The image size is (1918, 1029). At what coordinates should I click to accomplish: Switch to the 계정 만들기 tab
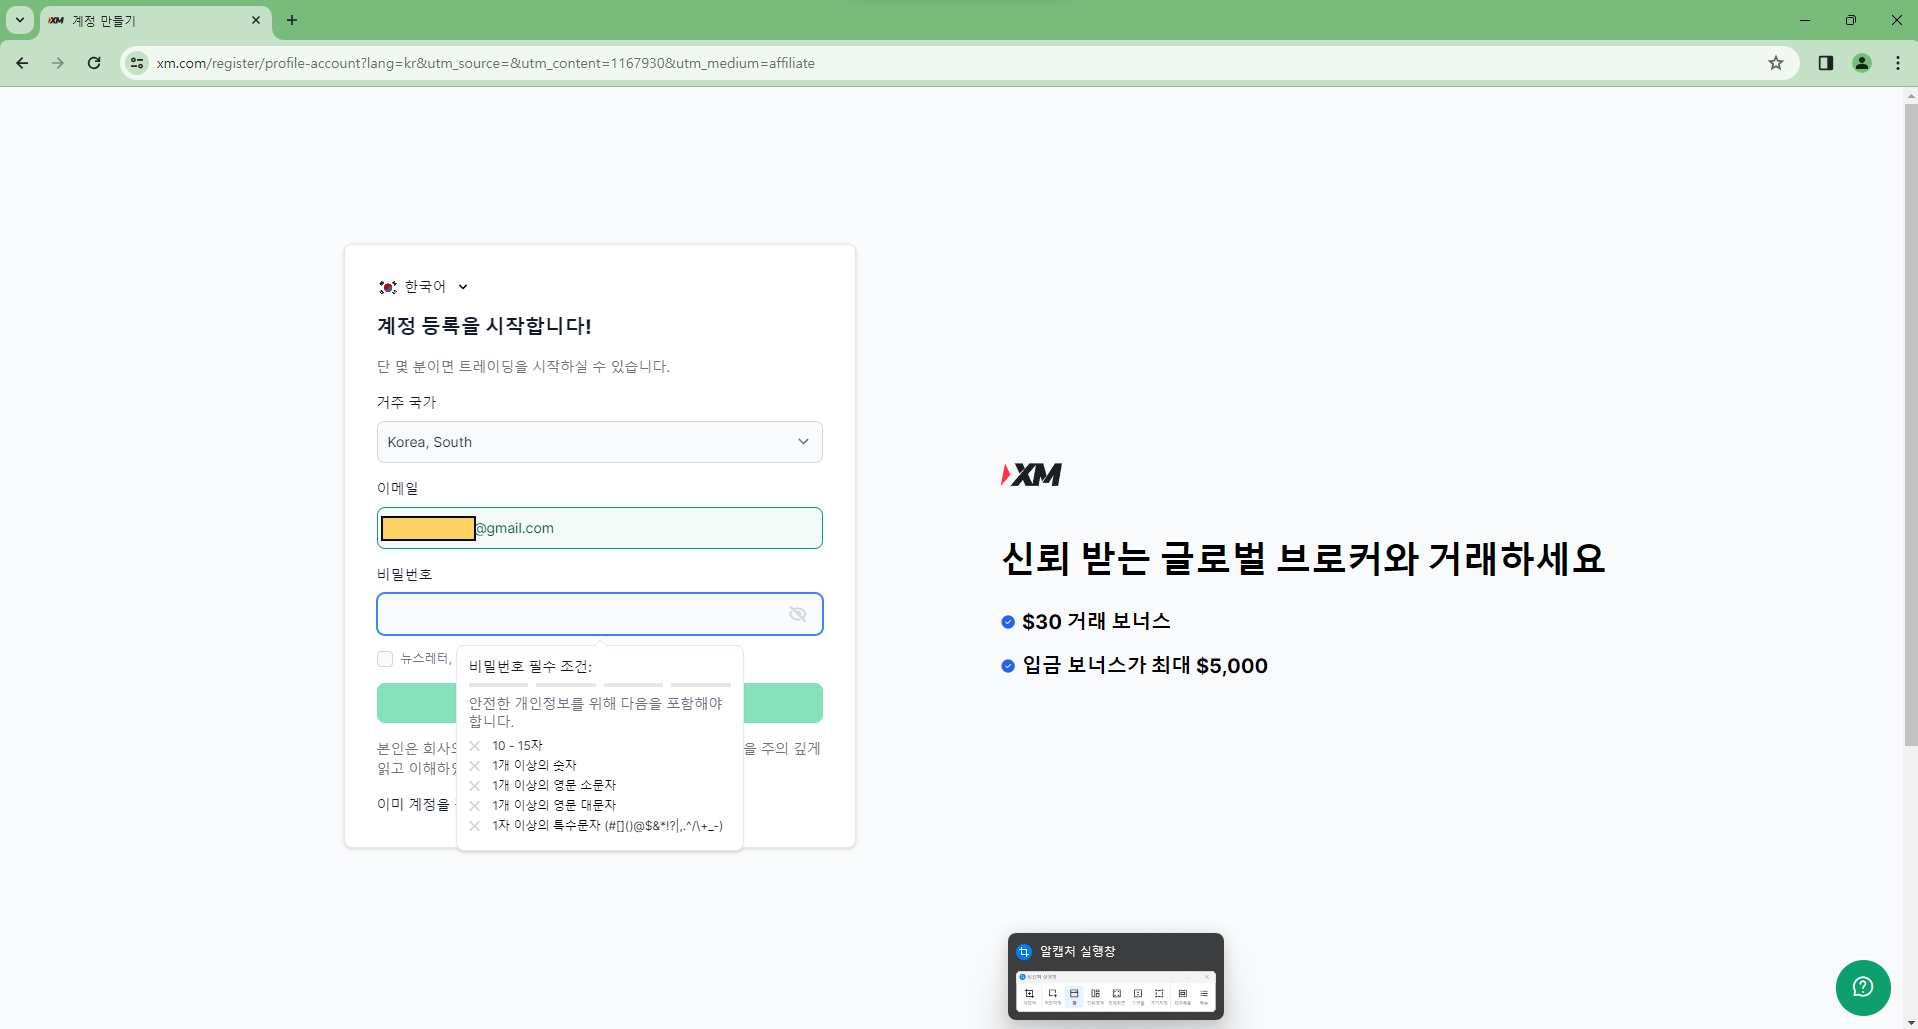click(x=120, y=20)
